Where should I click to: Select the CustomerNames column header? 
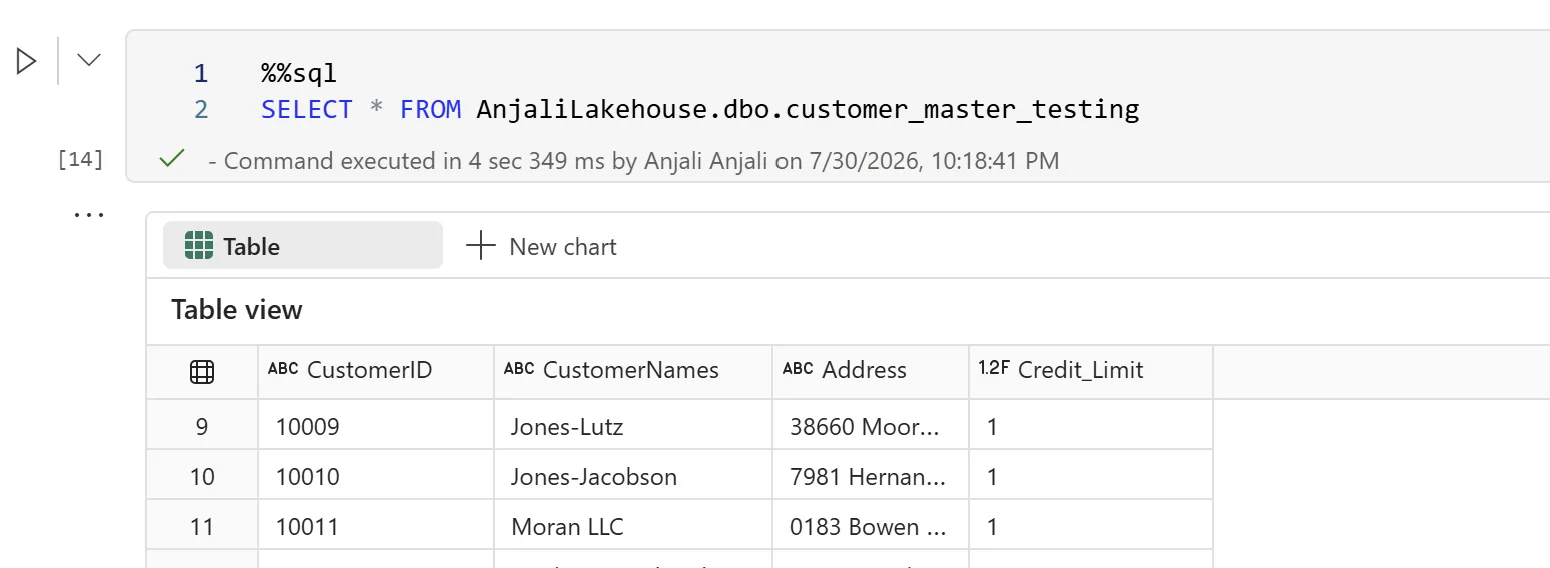tap(632, 371)
